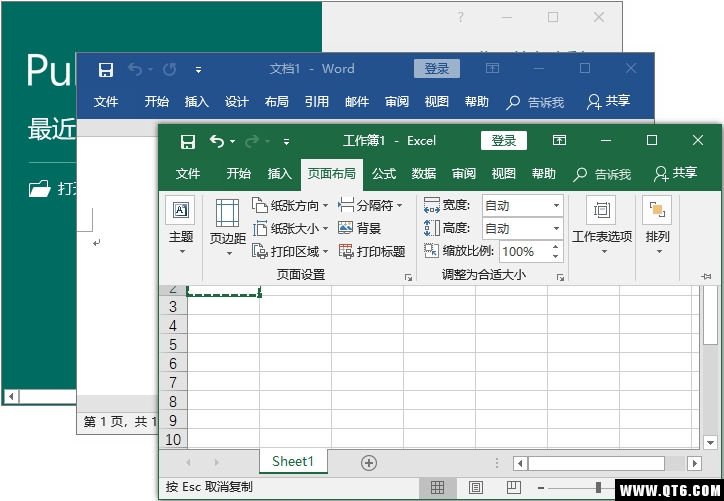The height and width of the screenshot is (501, 724).
Task: Open the 页边距 margins menu
Action: coord(228,228)
